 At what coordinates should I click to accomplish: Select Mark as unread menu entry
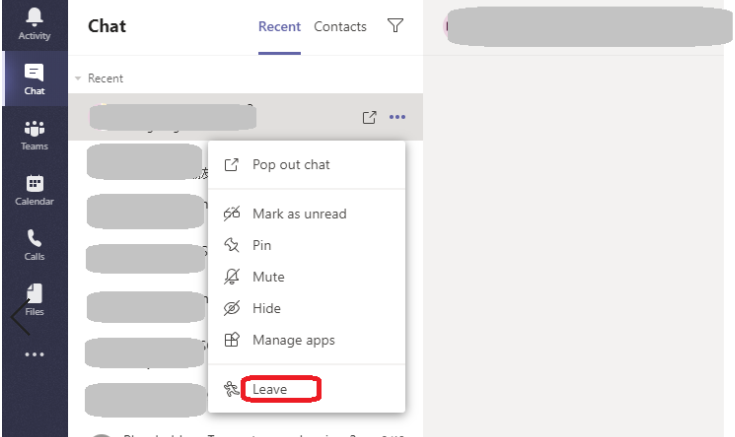(x=307, y=214)
